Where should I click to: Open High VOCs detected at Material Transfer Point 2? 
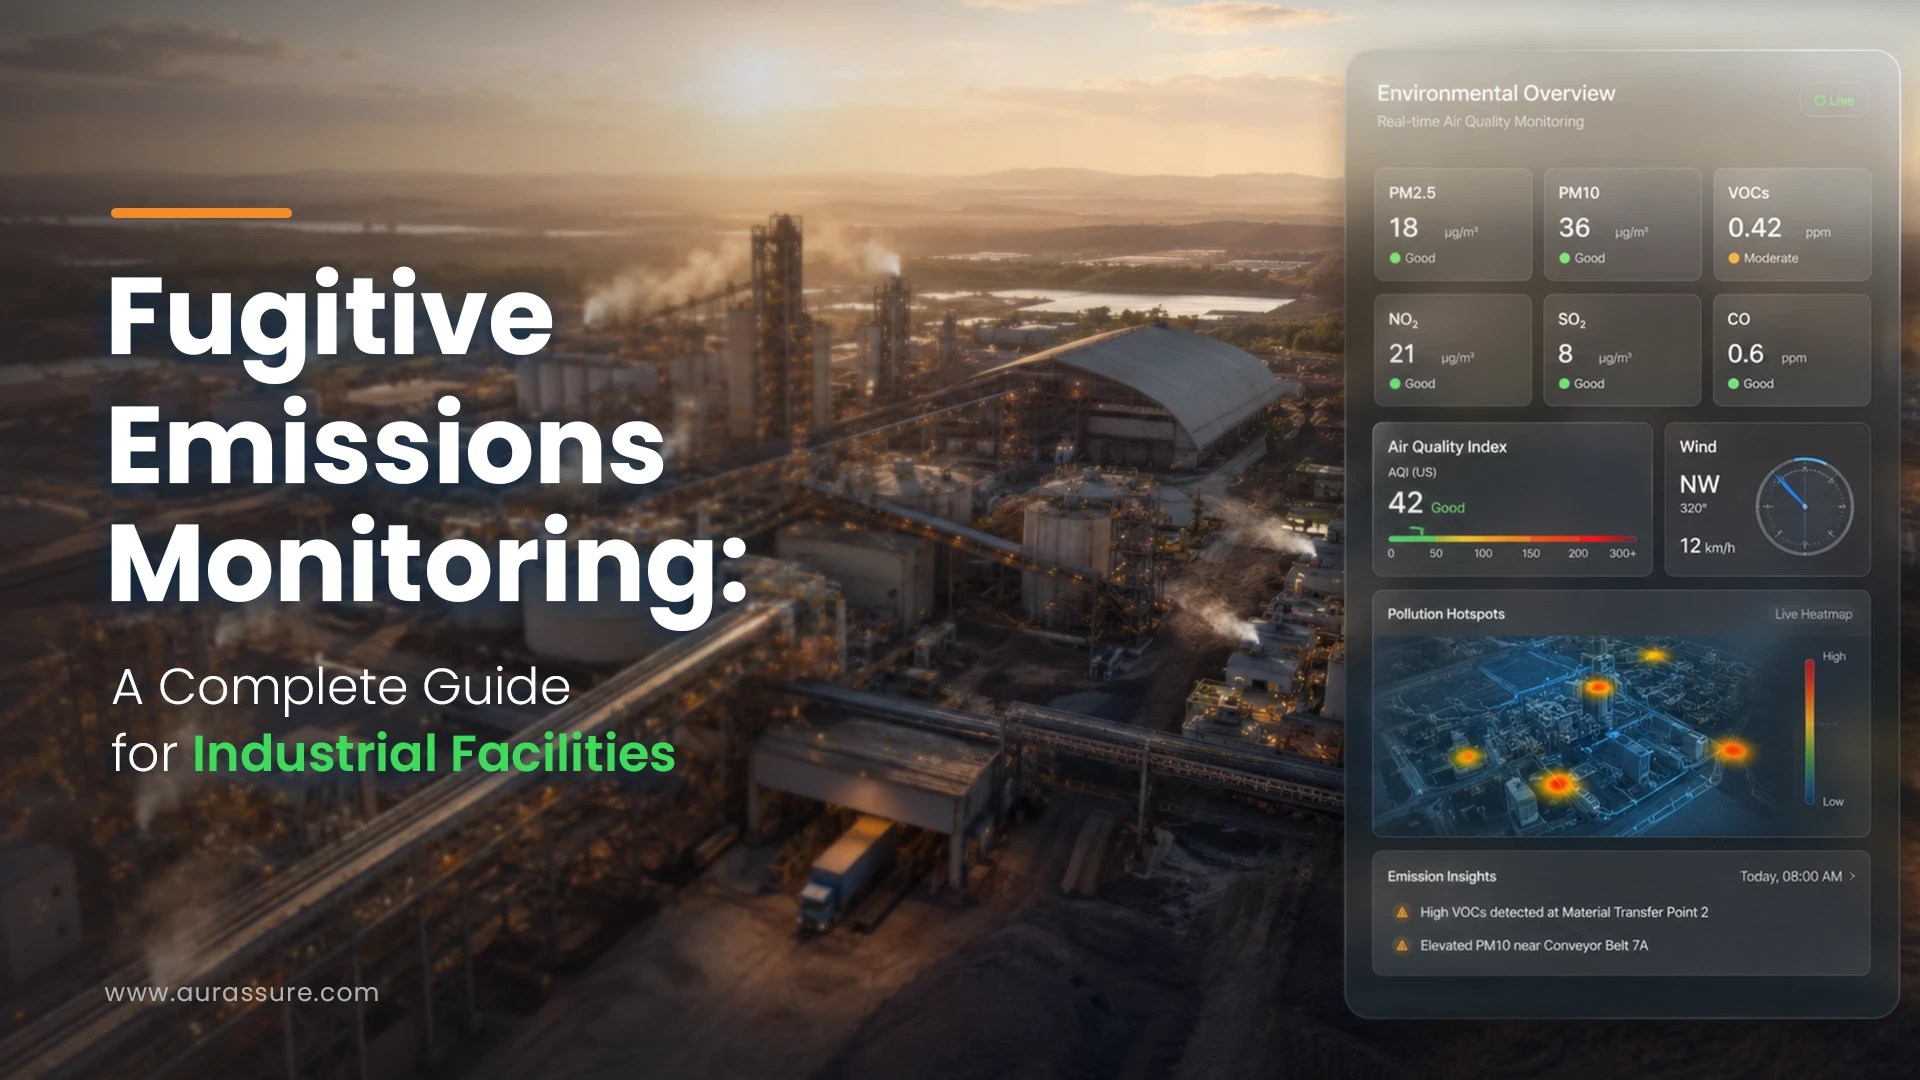[1564, 912]
